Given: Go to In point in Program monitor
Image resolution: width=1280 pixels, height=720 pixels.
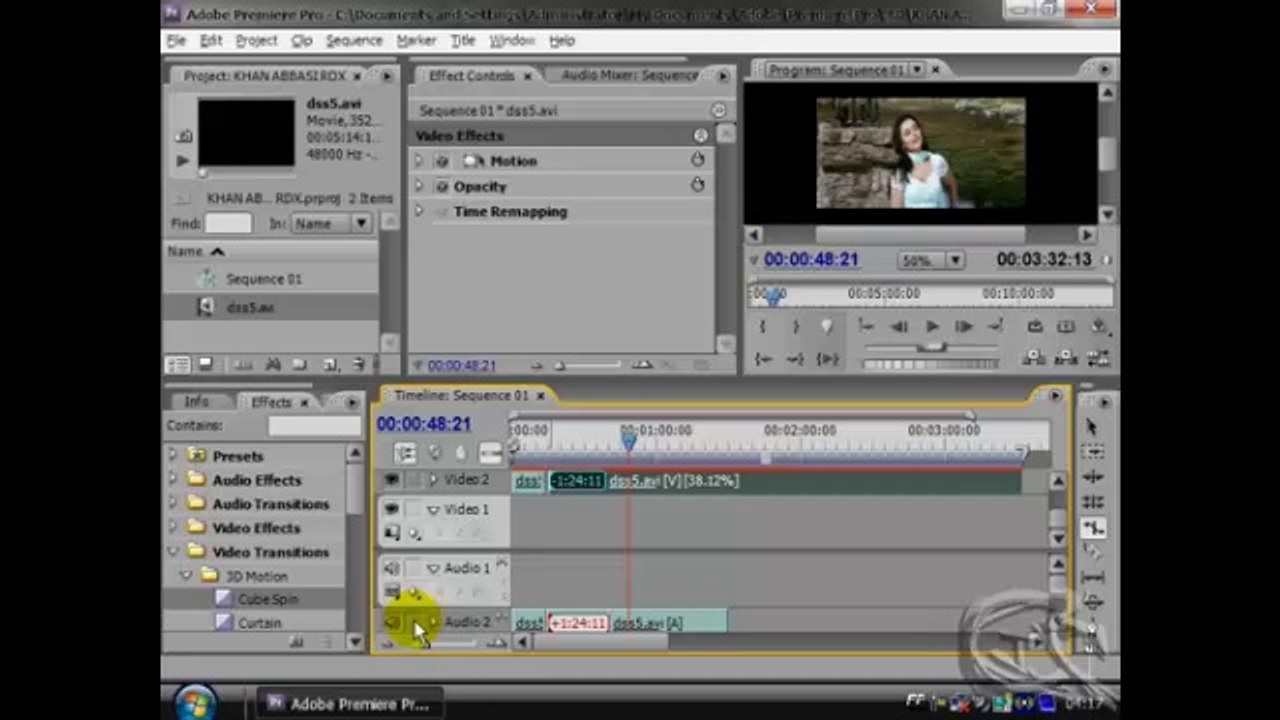Looking at the screenshot, I should point(763,358).
